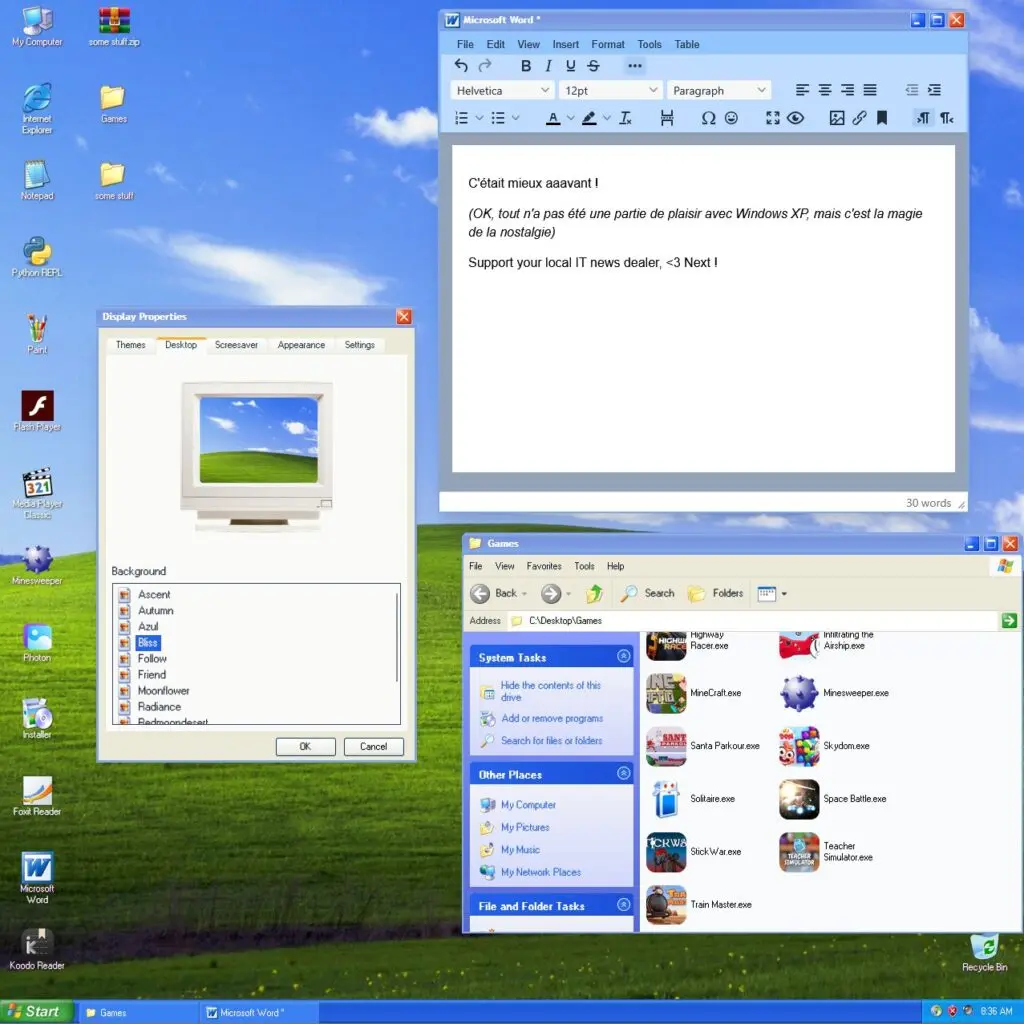Toggle Italic formatting in Word

[549, 65]
